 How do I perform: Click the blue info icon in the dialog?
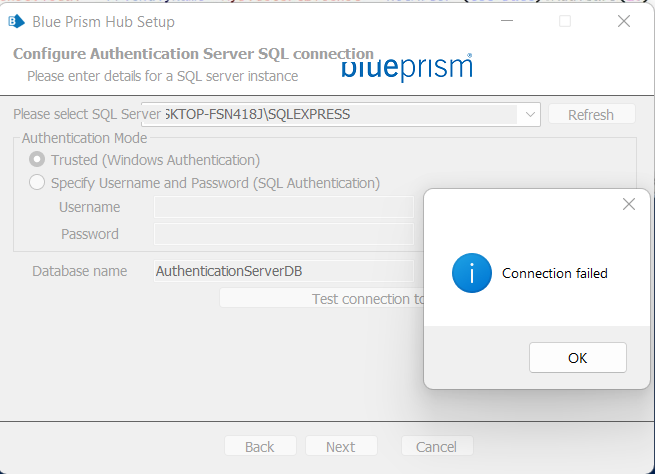click(472, 273)
